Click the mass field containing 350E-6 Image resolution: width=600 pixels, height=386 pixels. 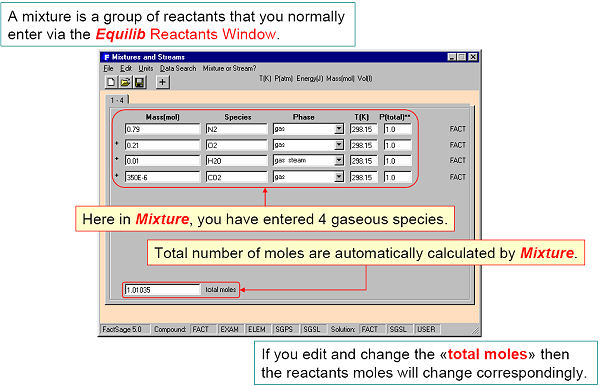[x=163, y=177]
